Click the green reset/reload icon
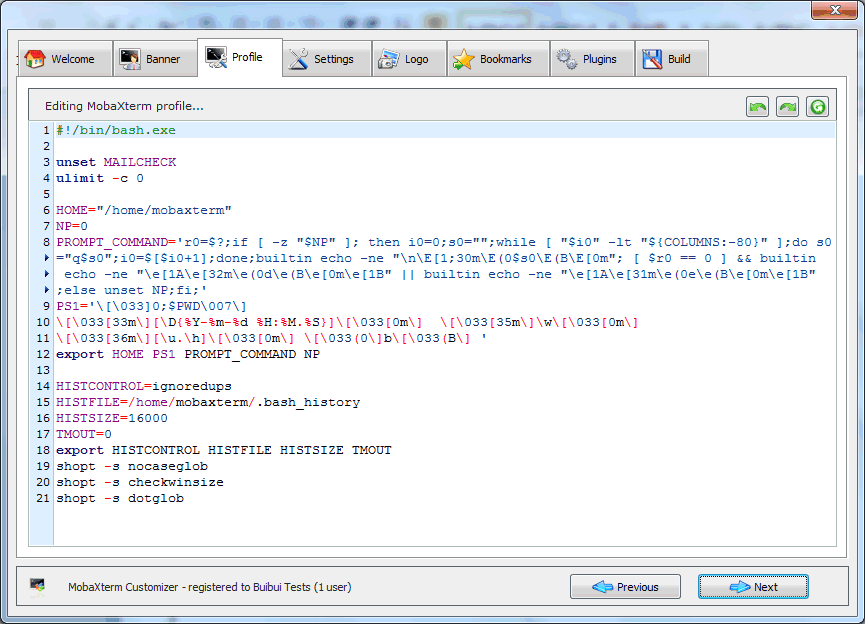 pyautogui.click(x=818, y=106)
